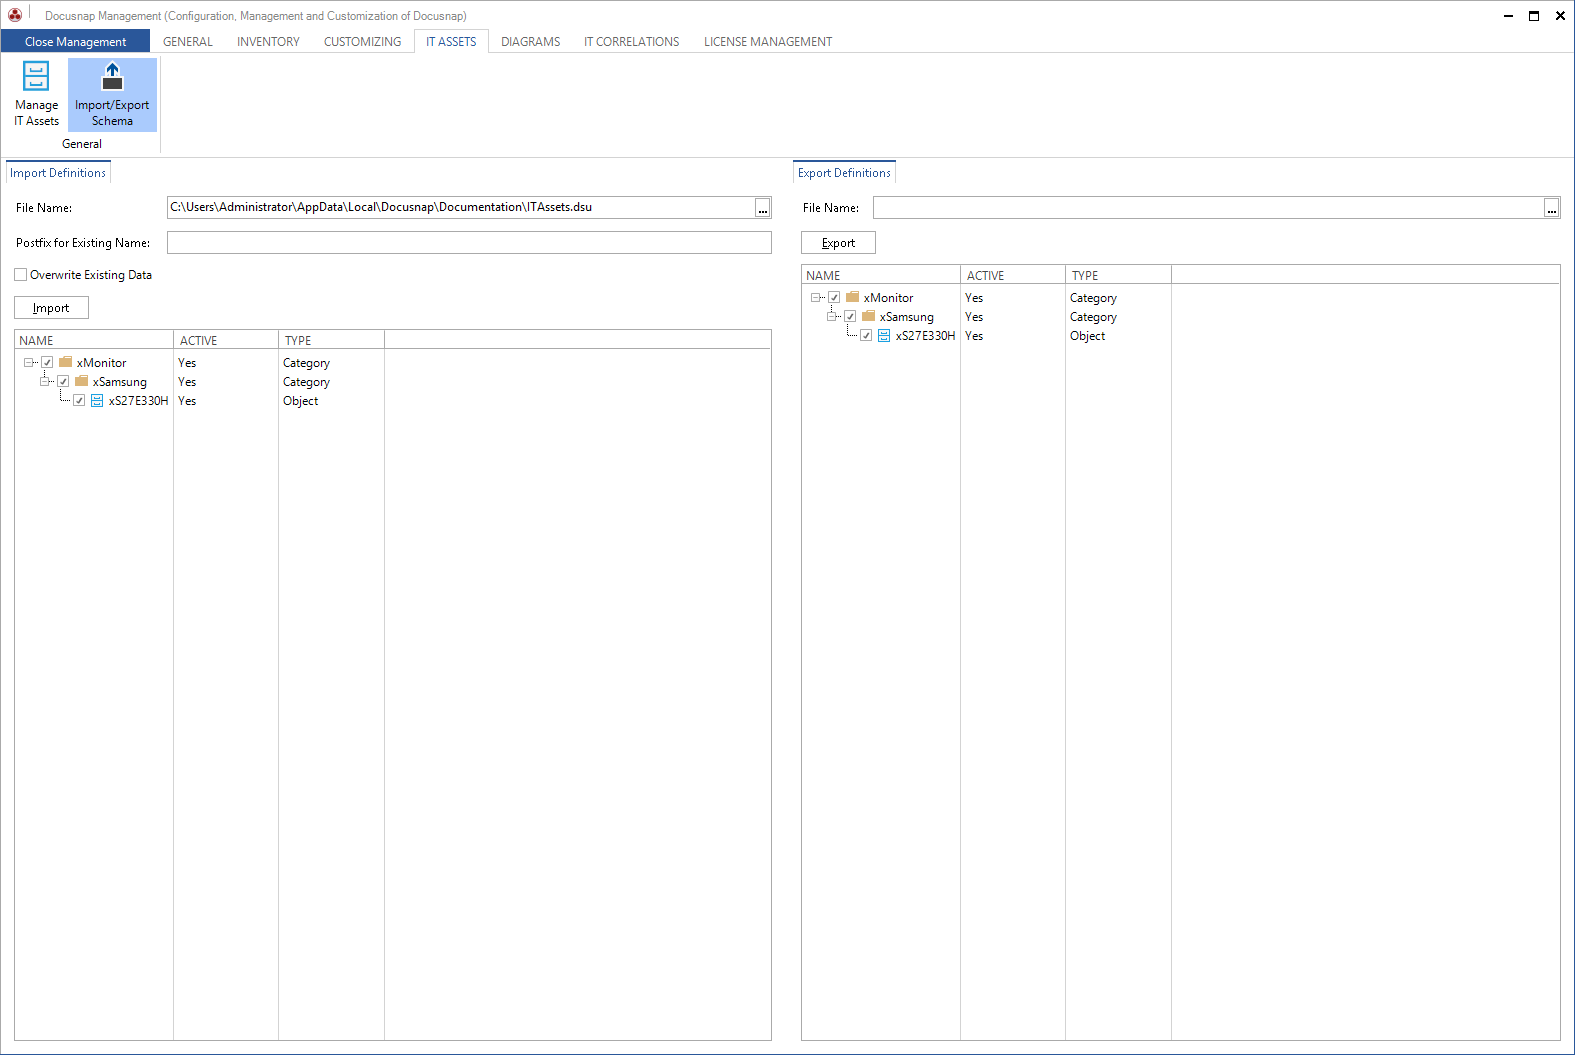Image resolution: width=1575 pixels, height=1055 pixels.
Task: Maximize the Docusnap Management window
Action: pyautogui.click(x=1534, y=15)
